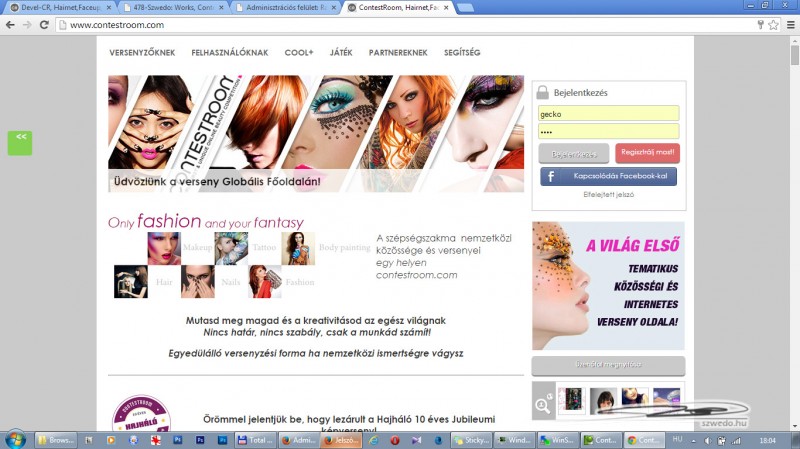Open the SEGÍTSÉG menu

coord(462,53)
